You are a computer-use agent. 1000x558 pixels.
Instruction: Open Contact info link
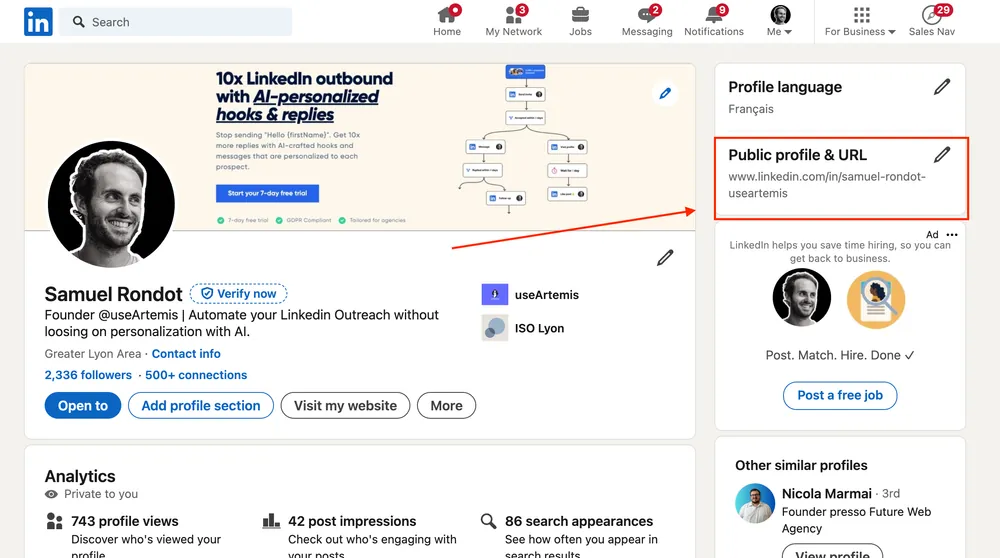[186, 354]
